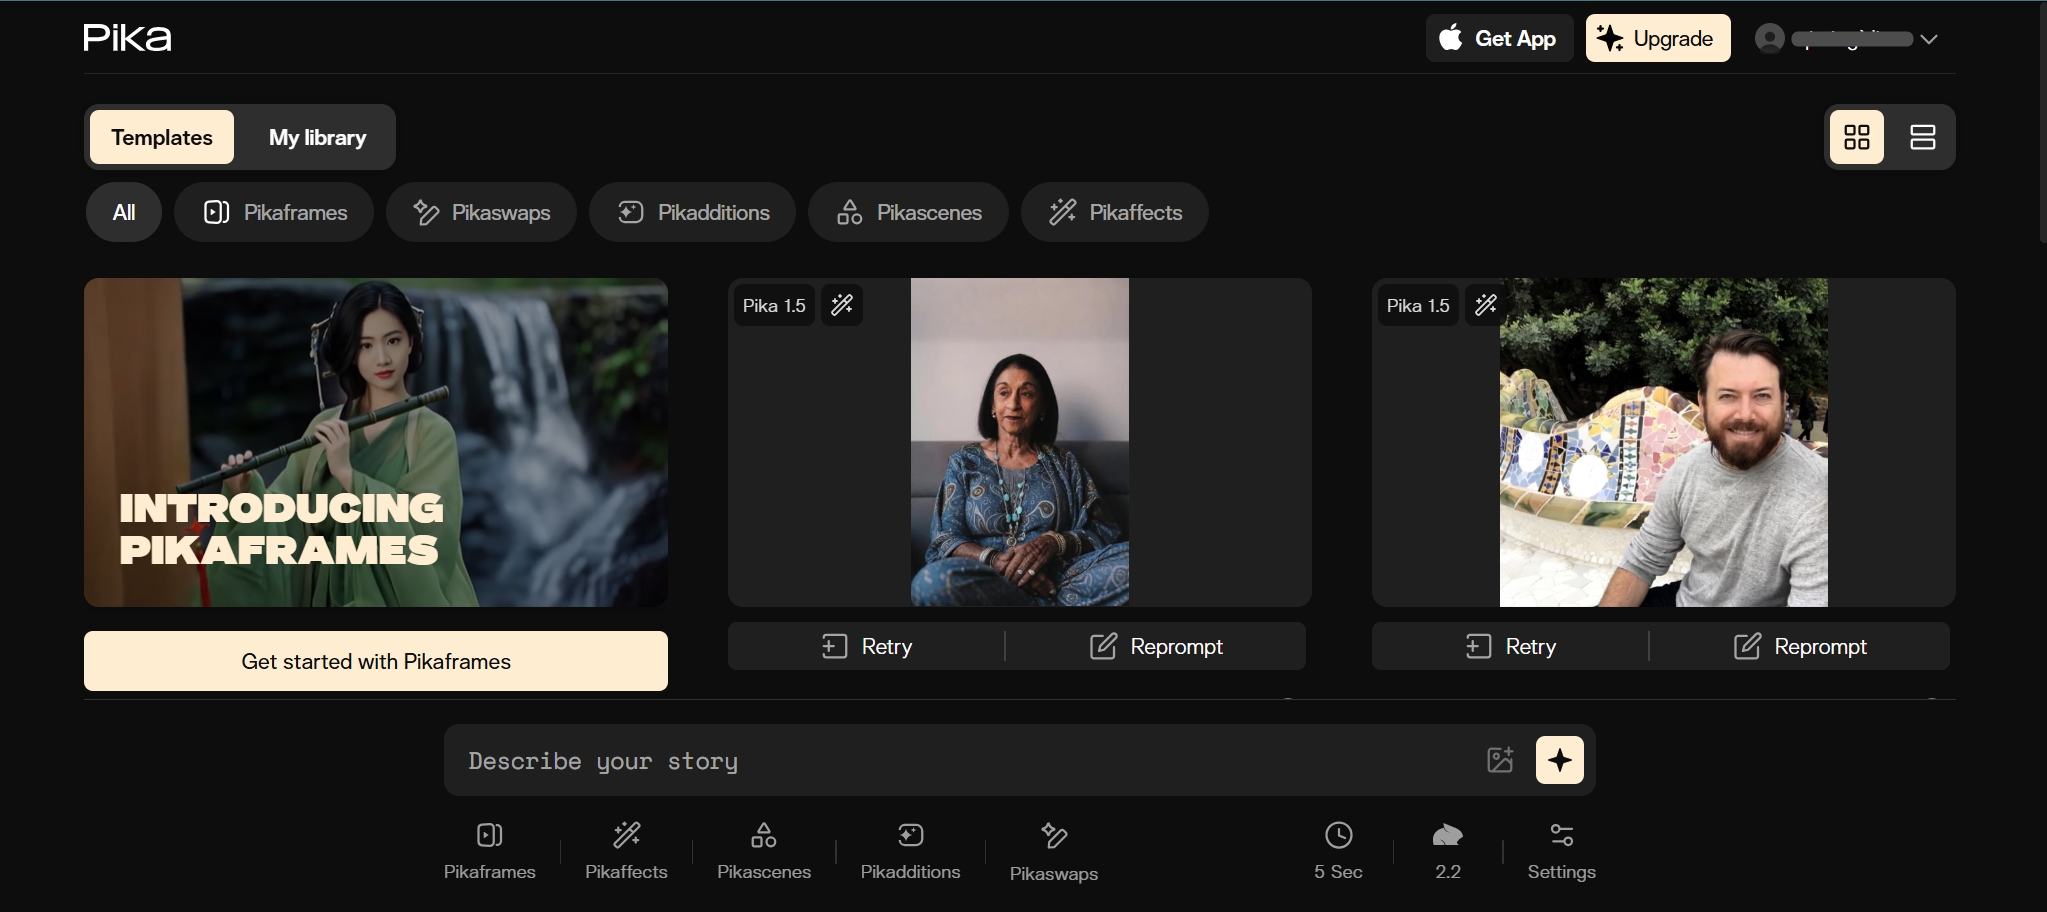The width and height of the screenshot is (2047, 912).
Task: Select the Pikaswaps filter tab
Action: point(482,212)
